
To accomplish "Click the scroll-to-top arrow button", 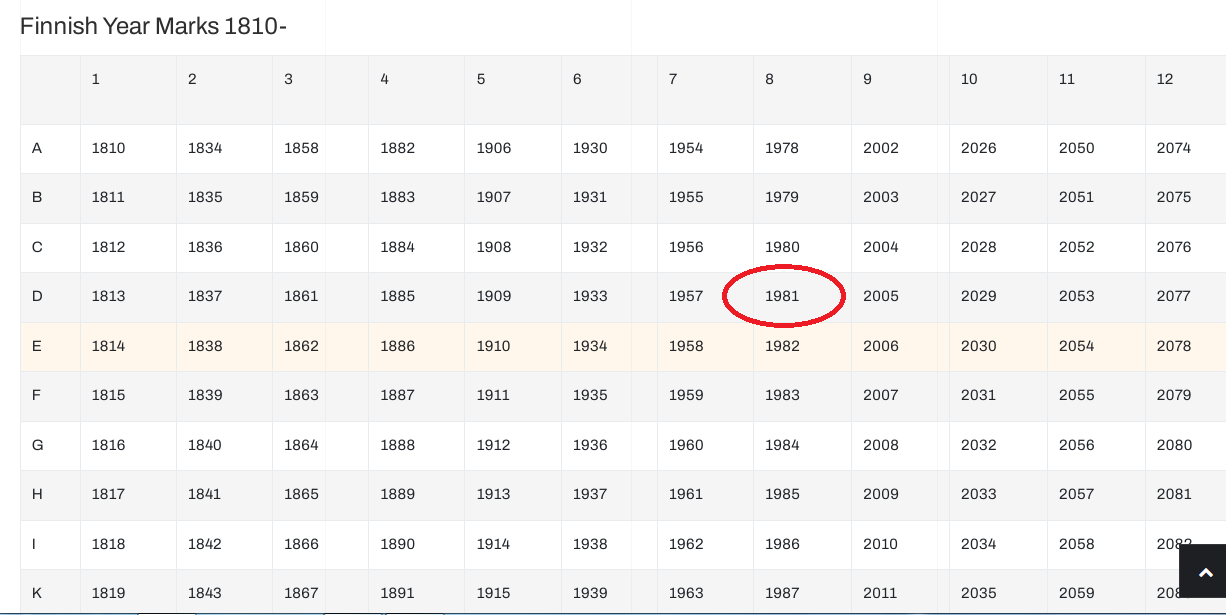I will tap(1205, 573).
